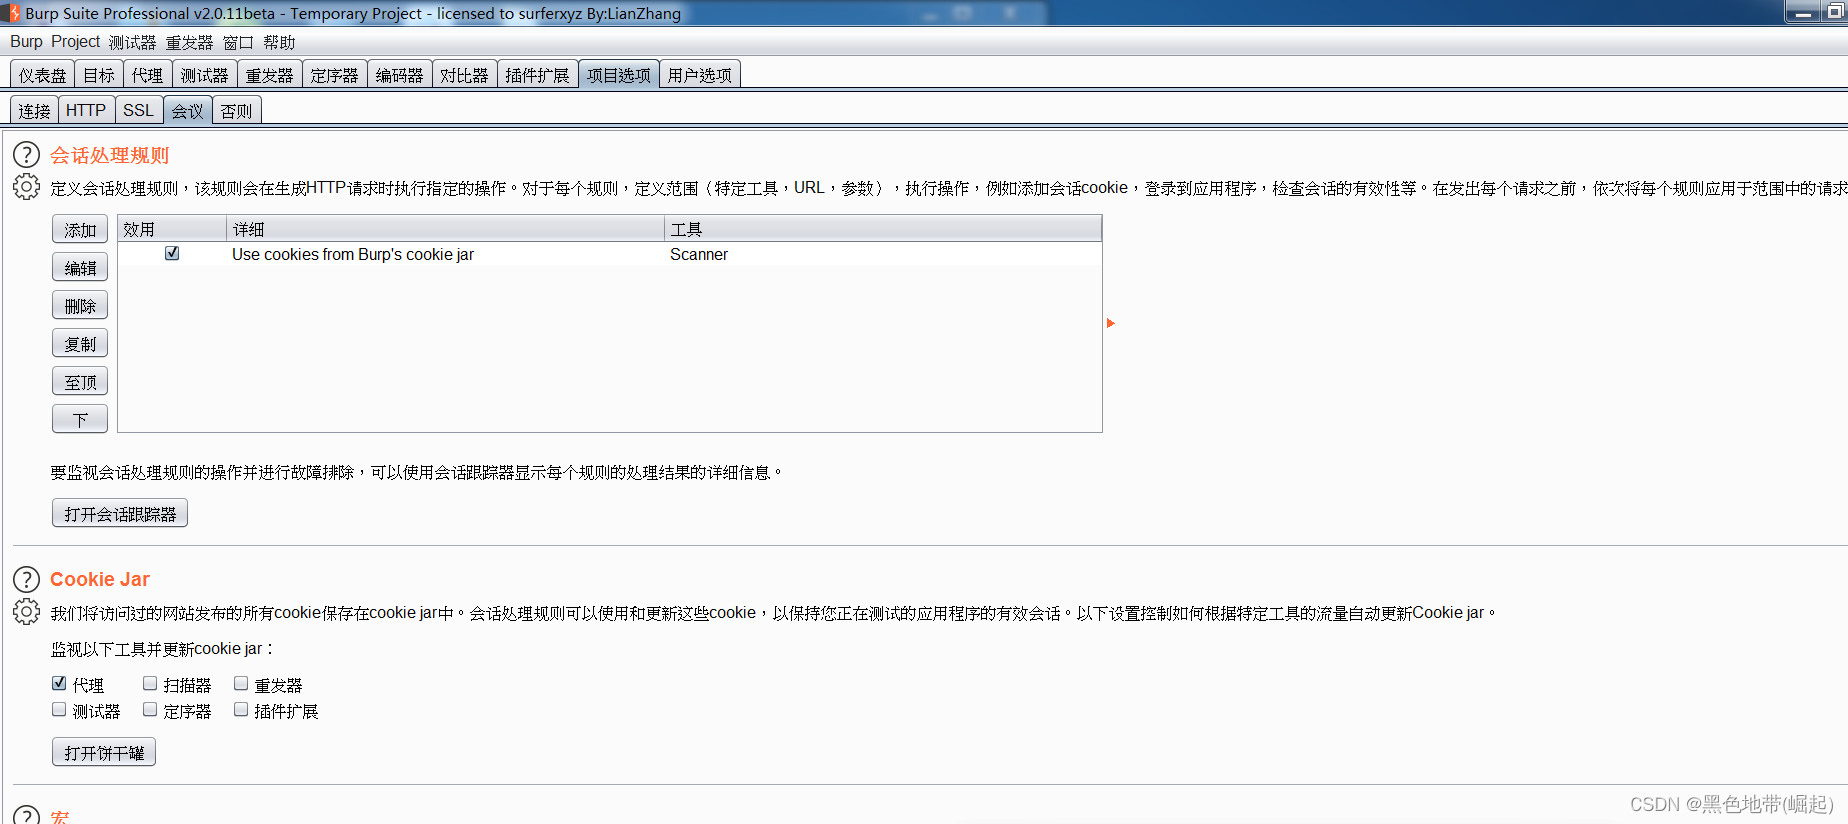The image size is (1848, 824).
Task: Click the 复制 rule button
Action: pos(80,344)
